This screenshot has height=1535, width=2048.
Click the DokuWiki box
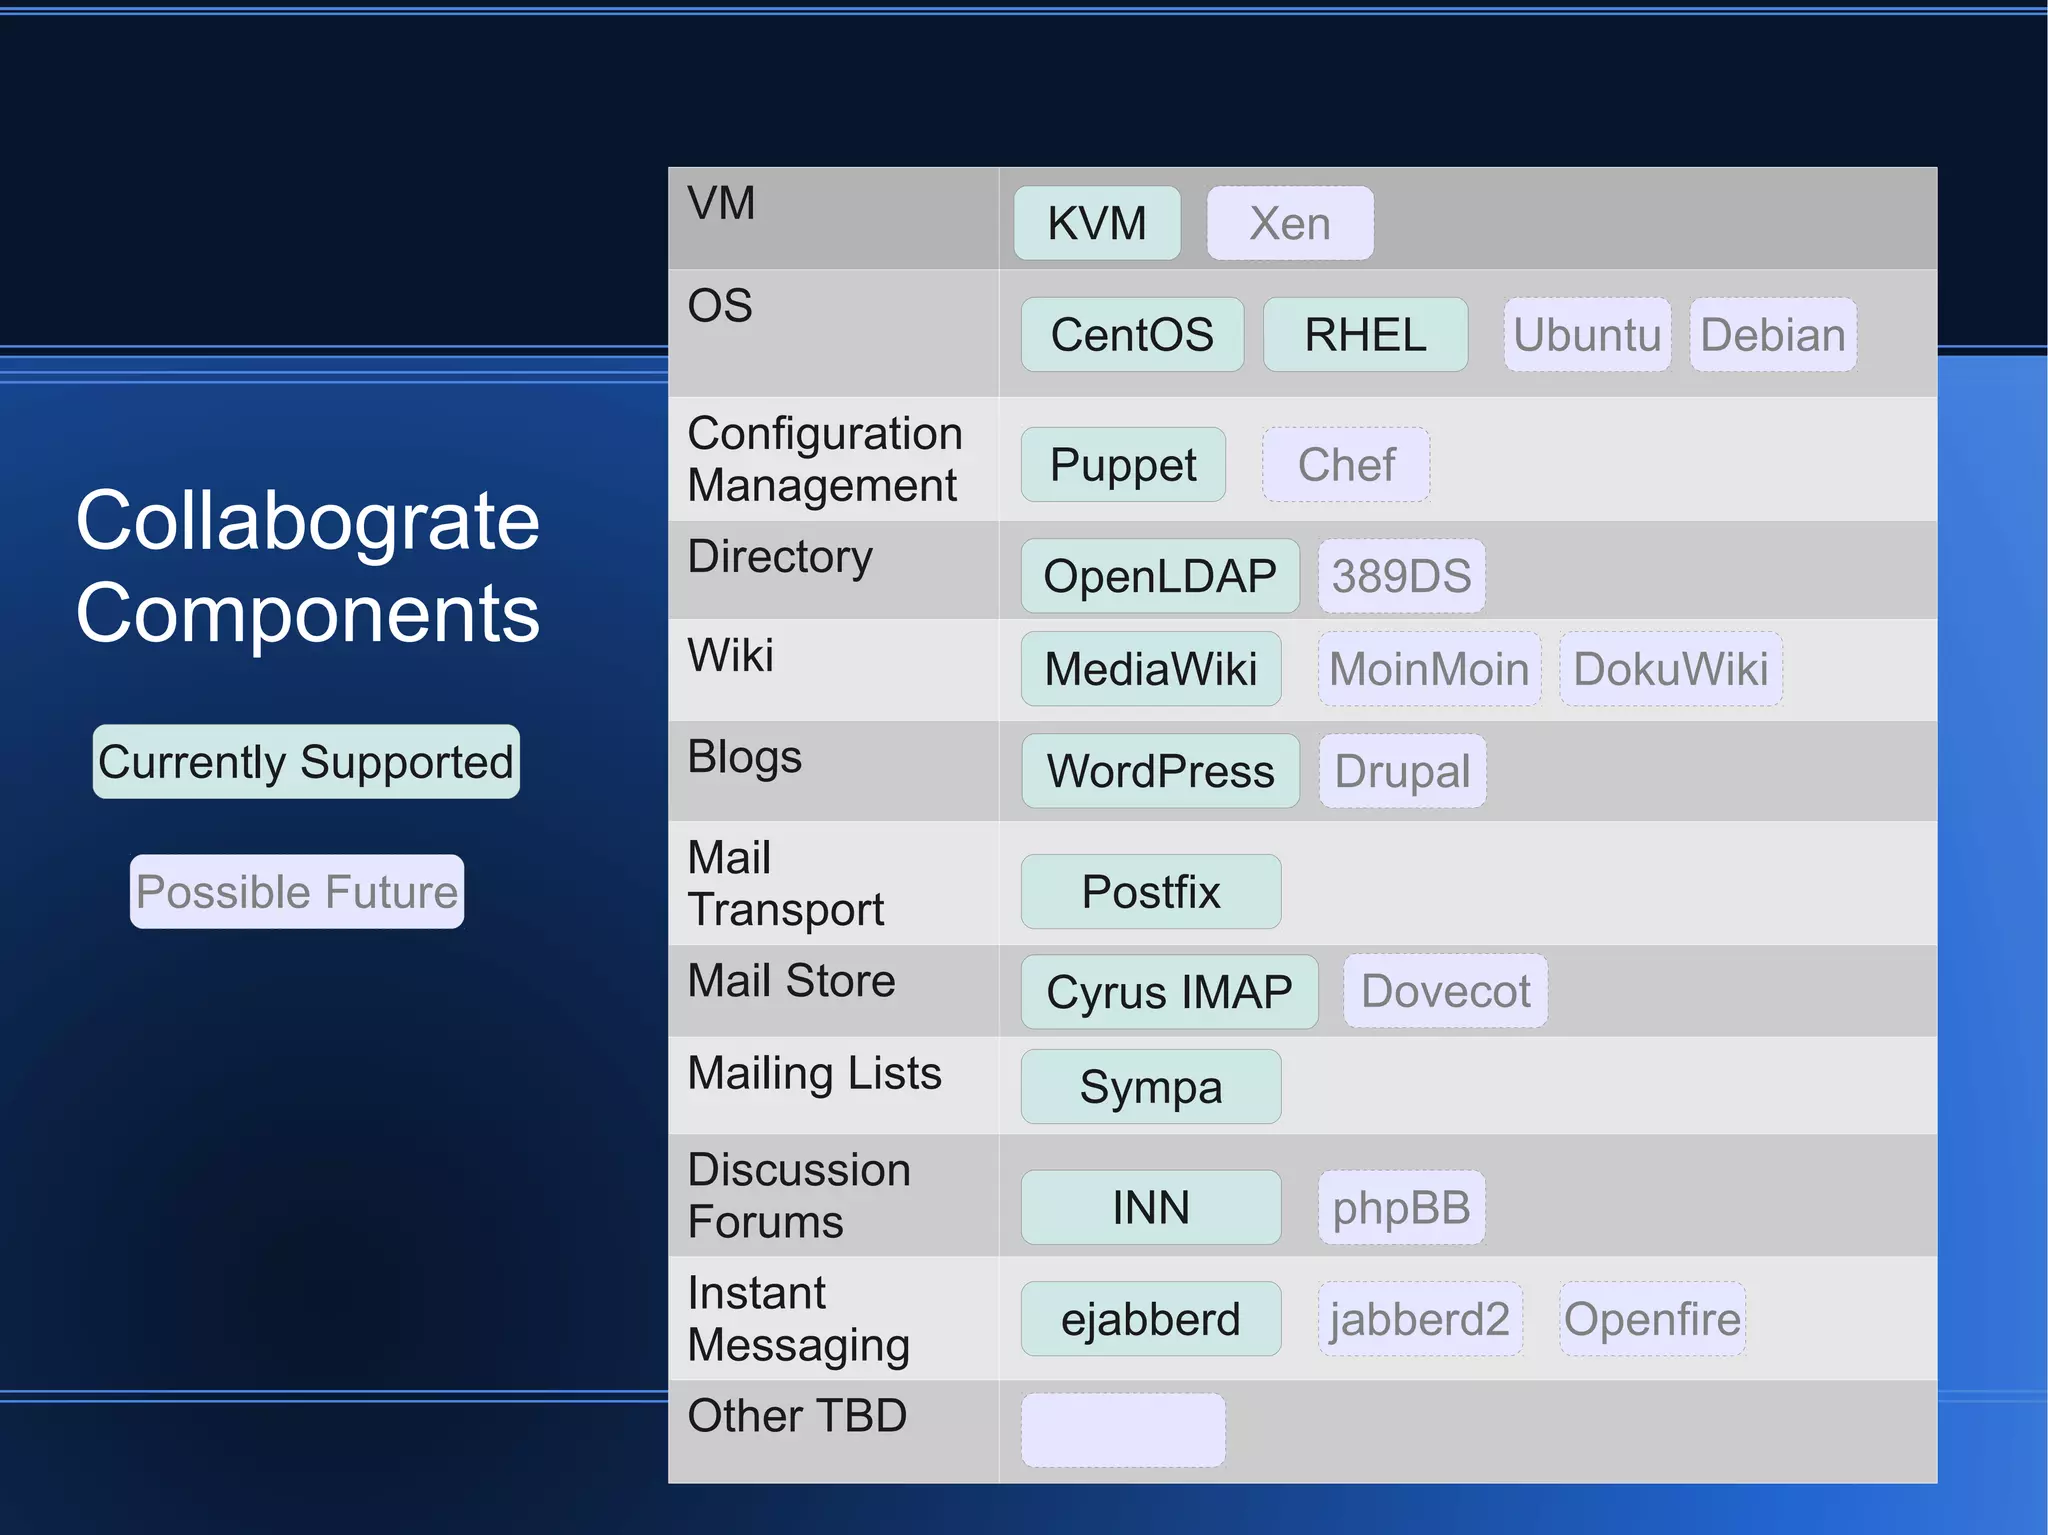pyautogui.click(x=1670, y=669)
